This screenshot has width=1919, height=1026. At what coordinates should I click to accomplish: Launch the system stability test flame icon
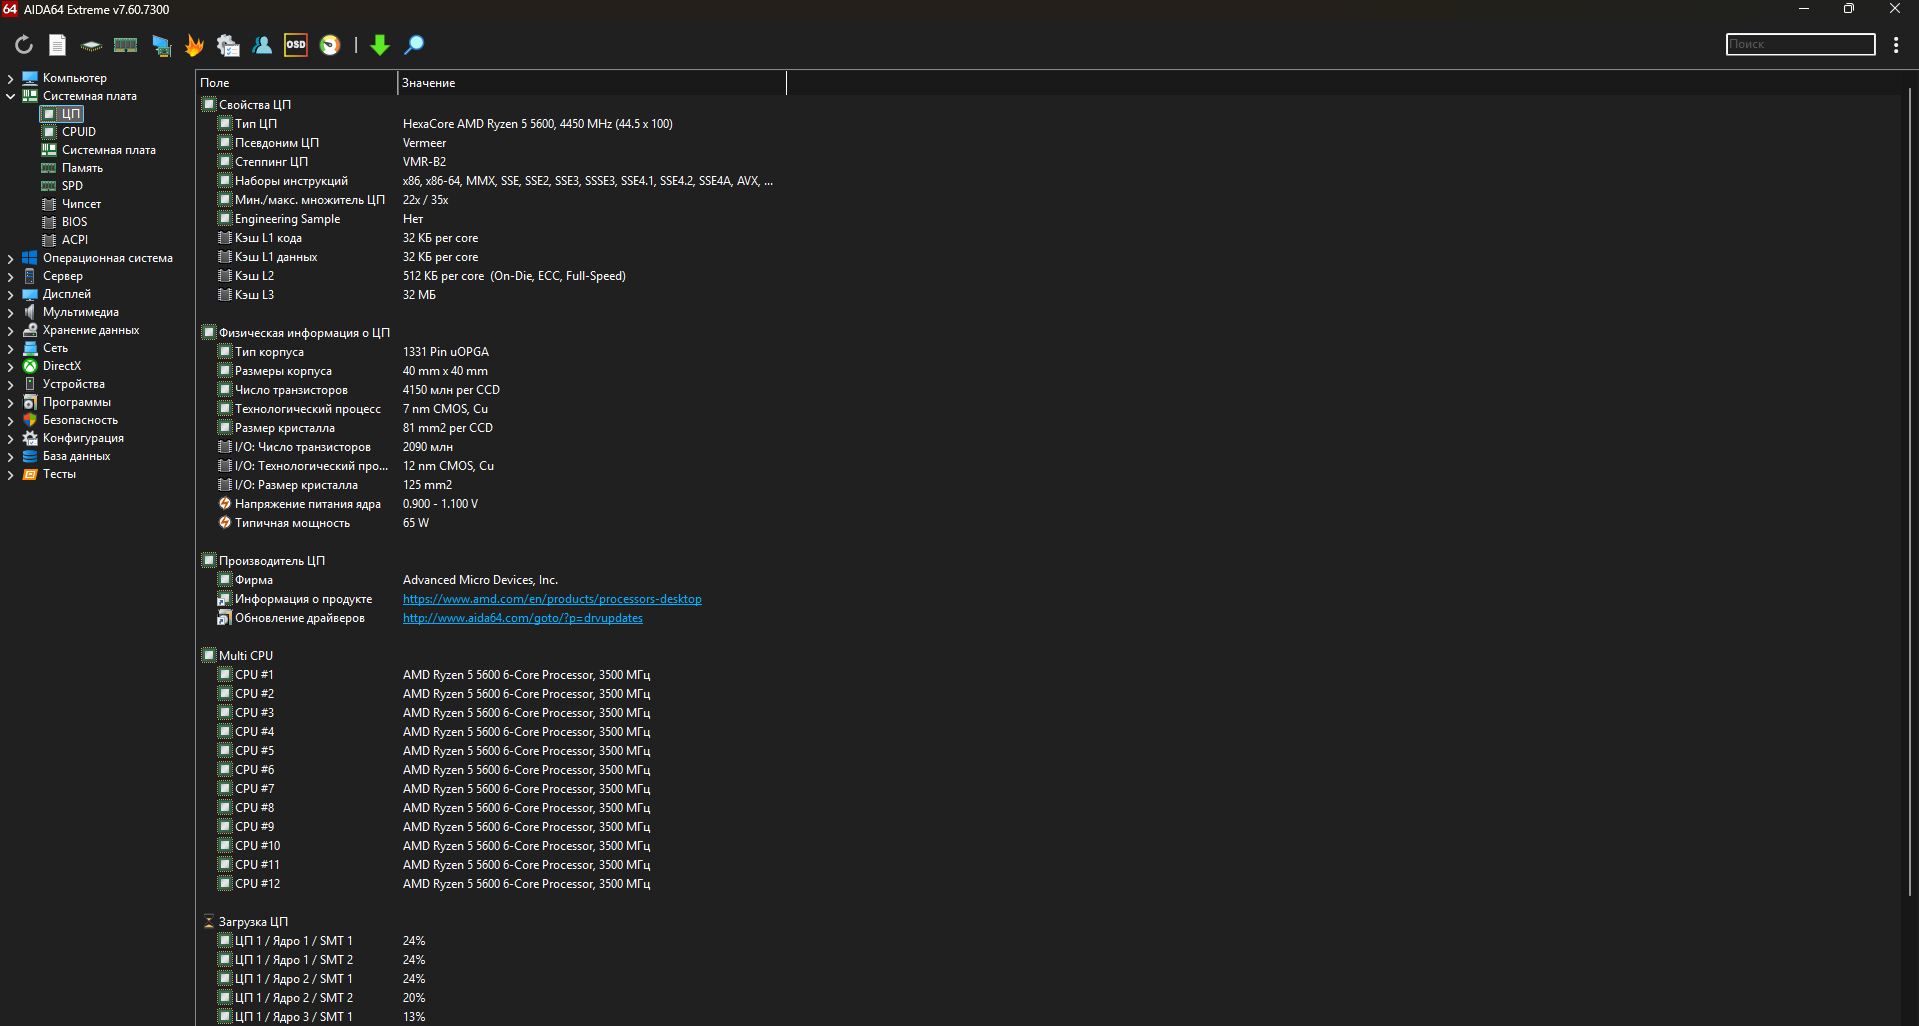coord(194,45)
